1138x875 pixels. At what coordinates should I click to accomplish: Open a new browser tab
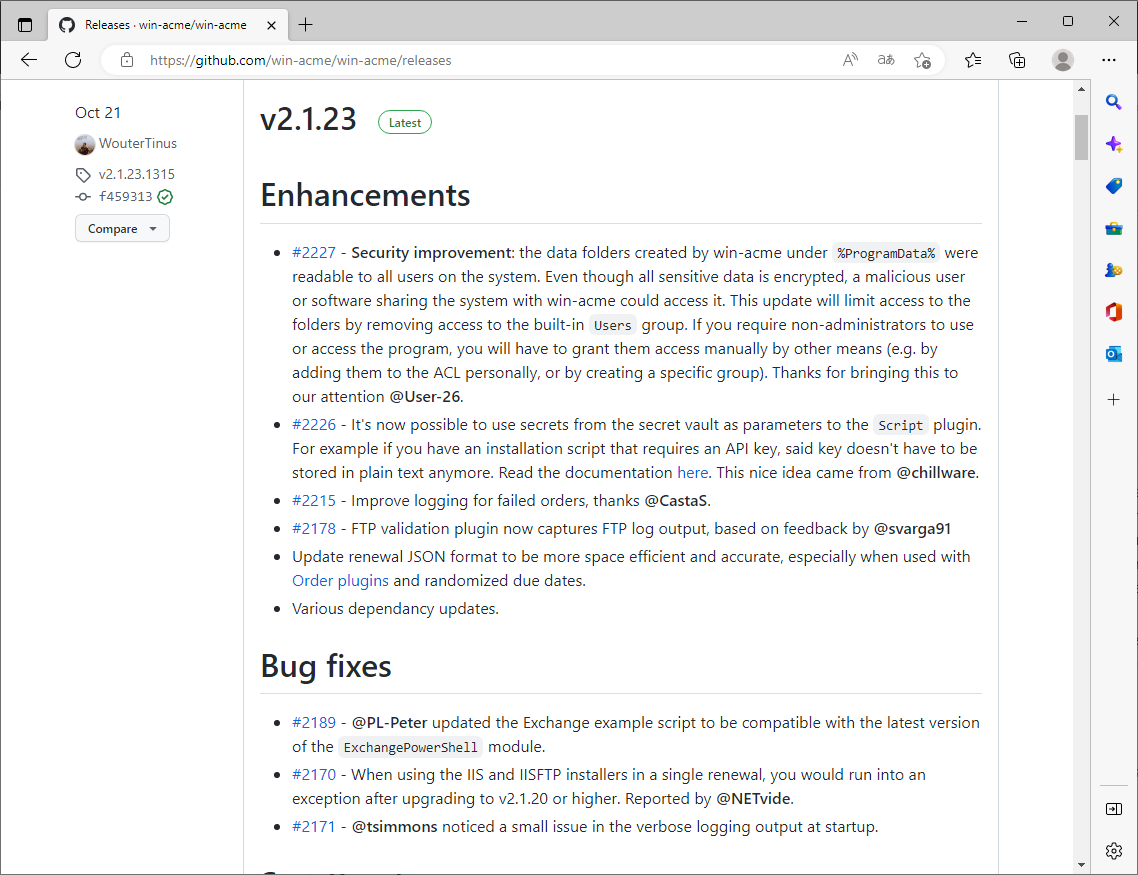(x=306, y=25)
